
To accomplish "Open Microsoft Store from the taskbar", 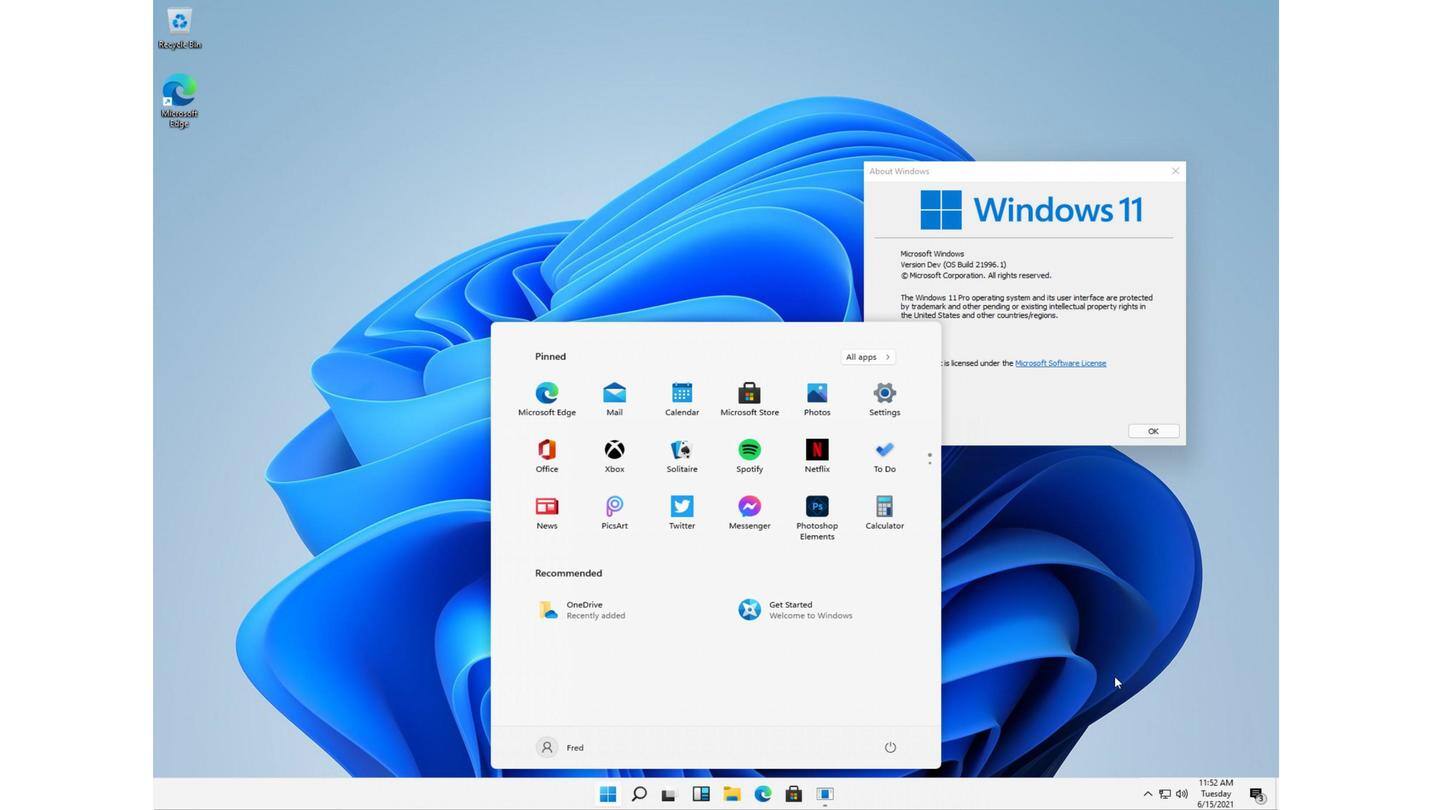I will click(793, 794).
